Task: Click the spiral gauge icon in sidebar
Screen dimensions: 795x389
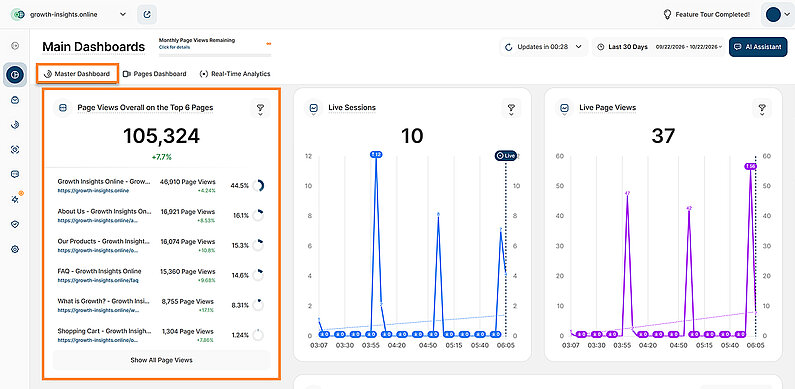Action: (x=15, y=125)
